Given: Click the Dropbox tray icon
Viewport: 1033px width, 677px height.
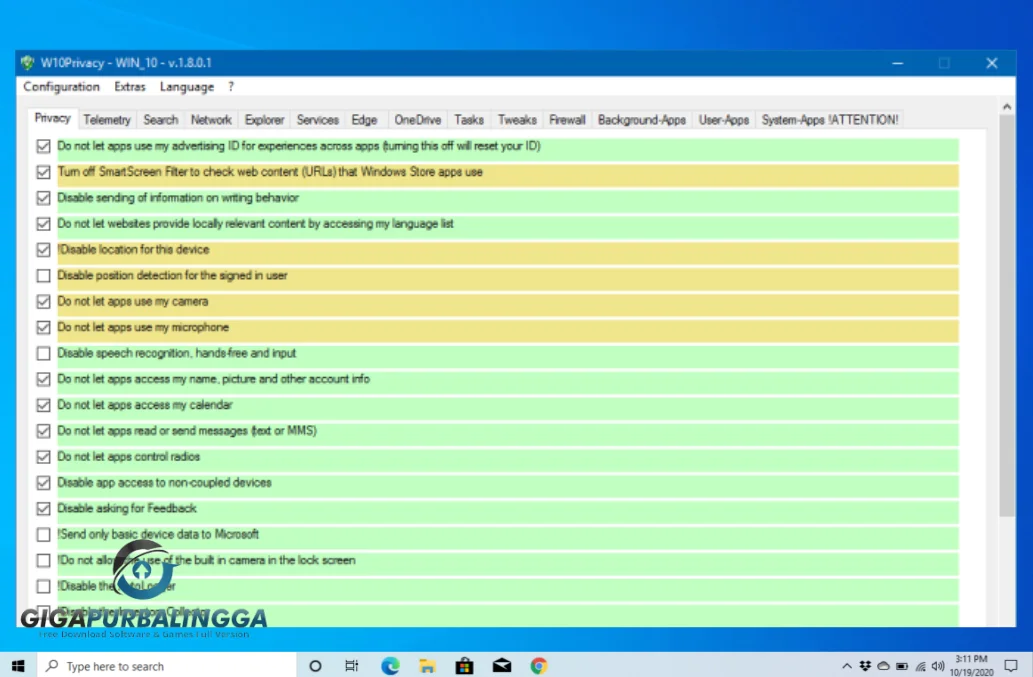Looking at the screenshot, I should pos(865,666).
